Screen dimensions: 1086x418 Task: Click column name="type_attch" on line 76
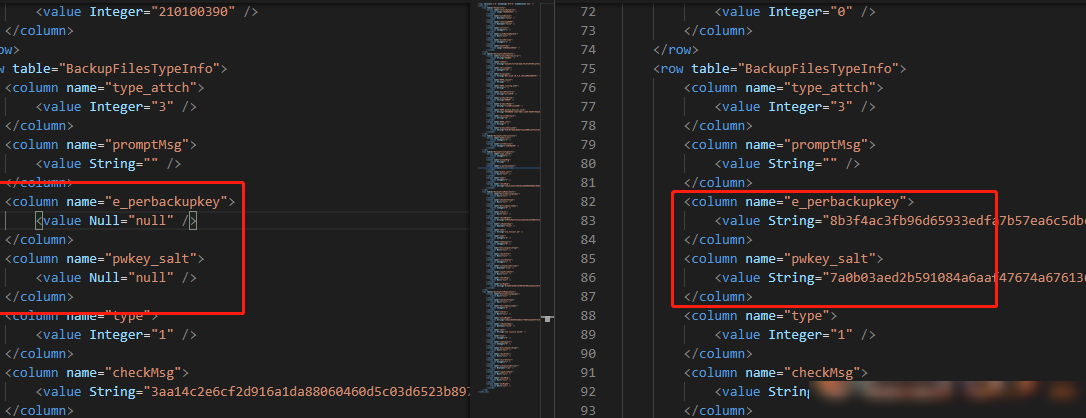784,88
